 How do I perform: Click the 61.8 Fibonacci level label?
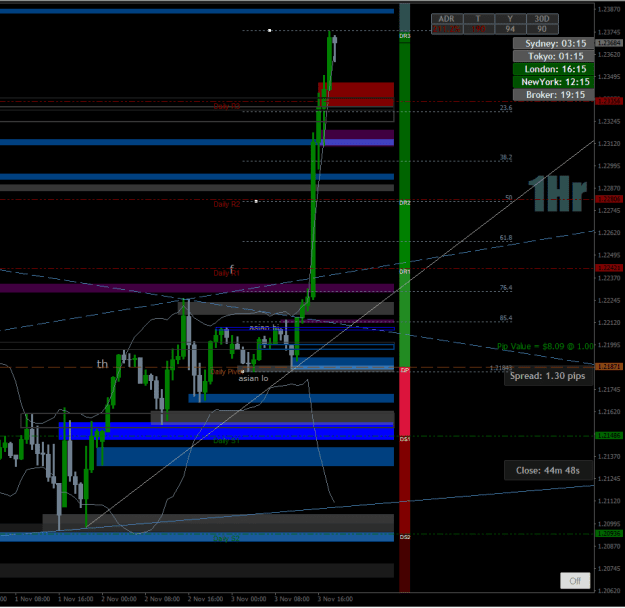click(506, 238)
